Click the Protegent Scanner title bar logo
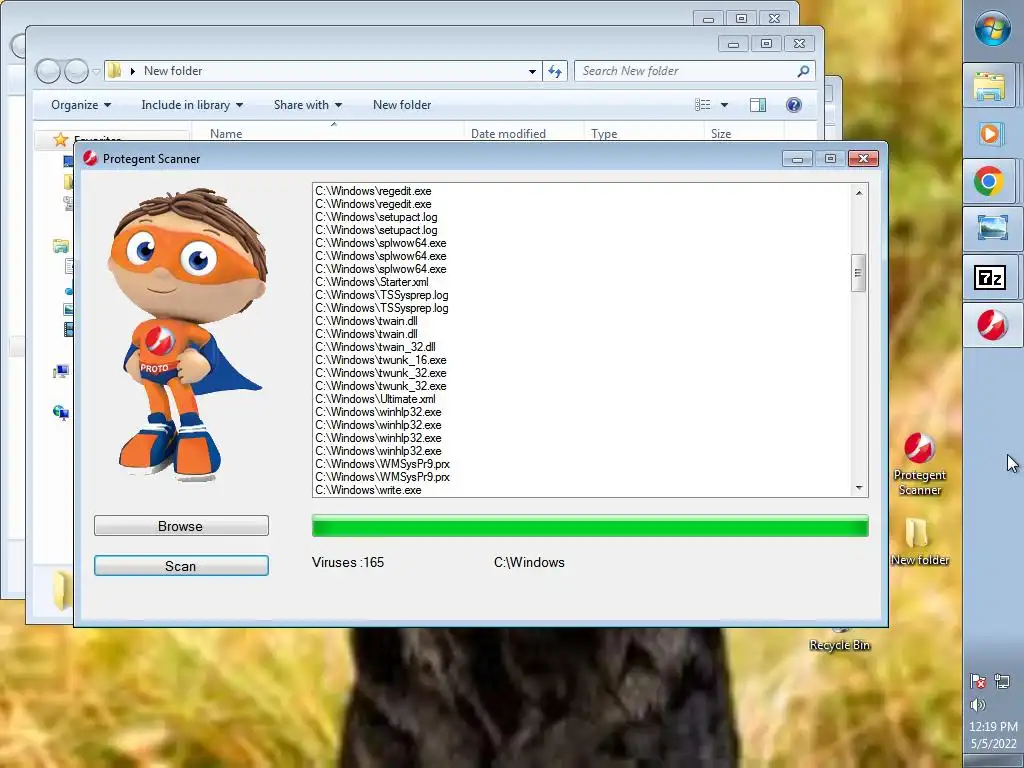This screenshot has height=768, width=1024. (90, 158)
